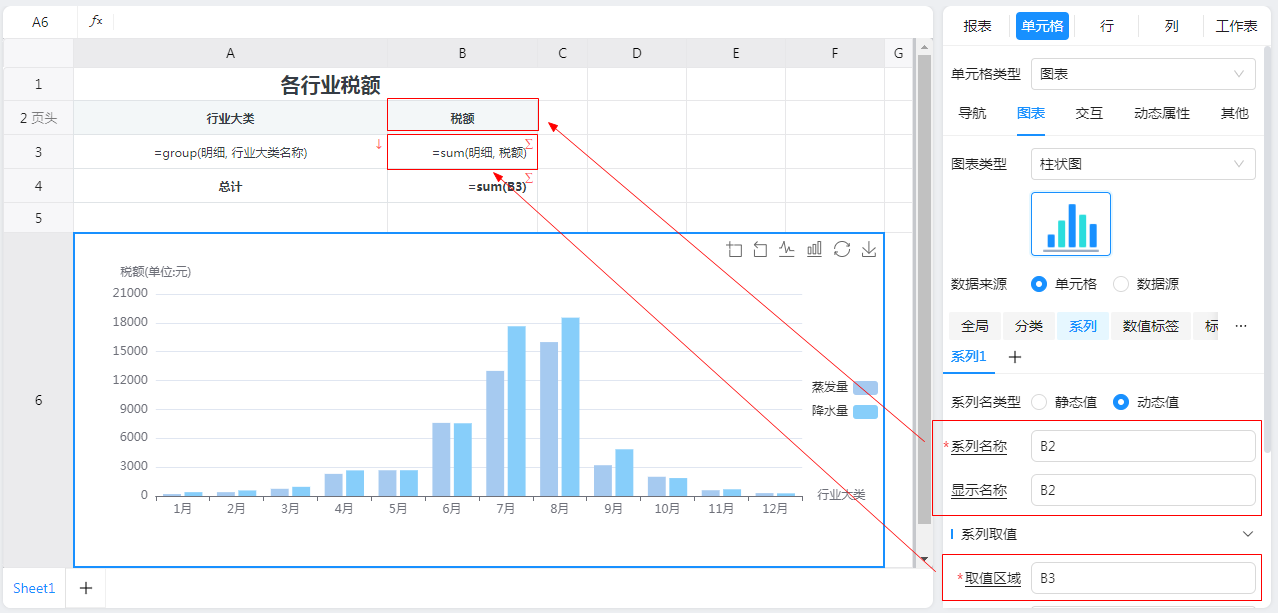
Task: Click the zoom reset icon in chart toolbar
Action: click(761, 250)
